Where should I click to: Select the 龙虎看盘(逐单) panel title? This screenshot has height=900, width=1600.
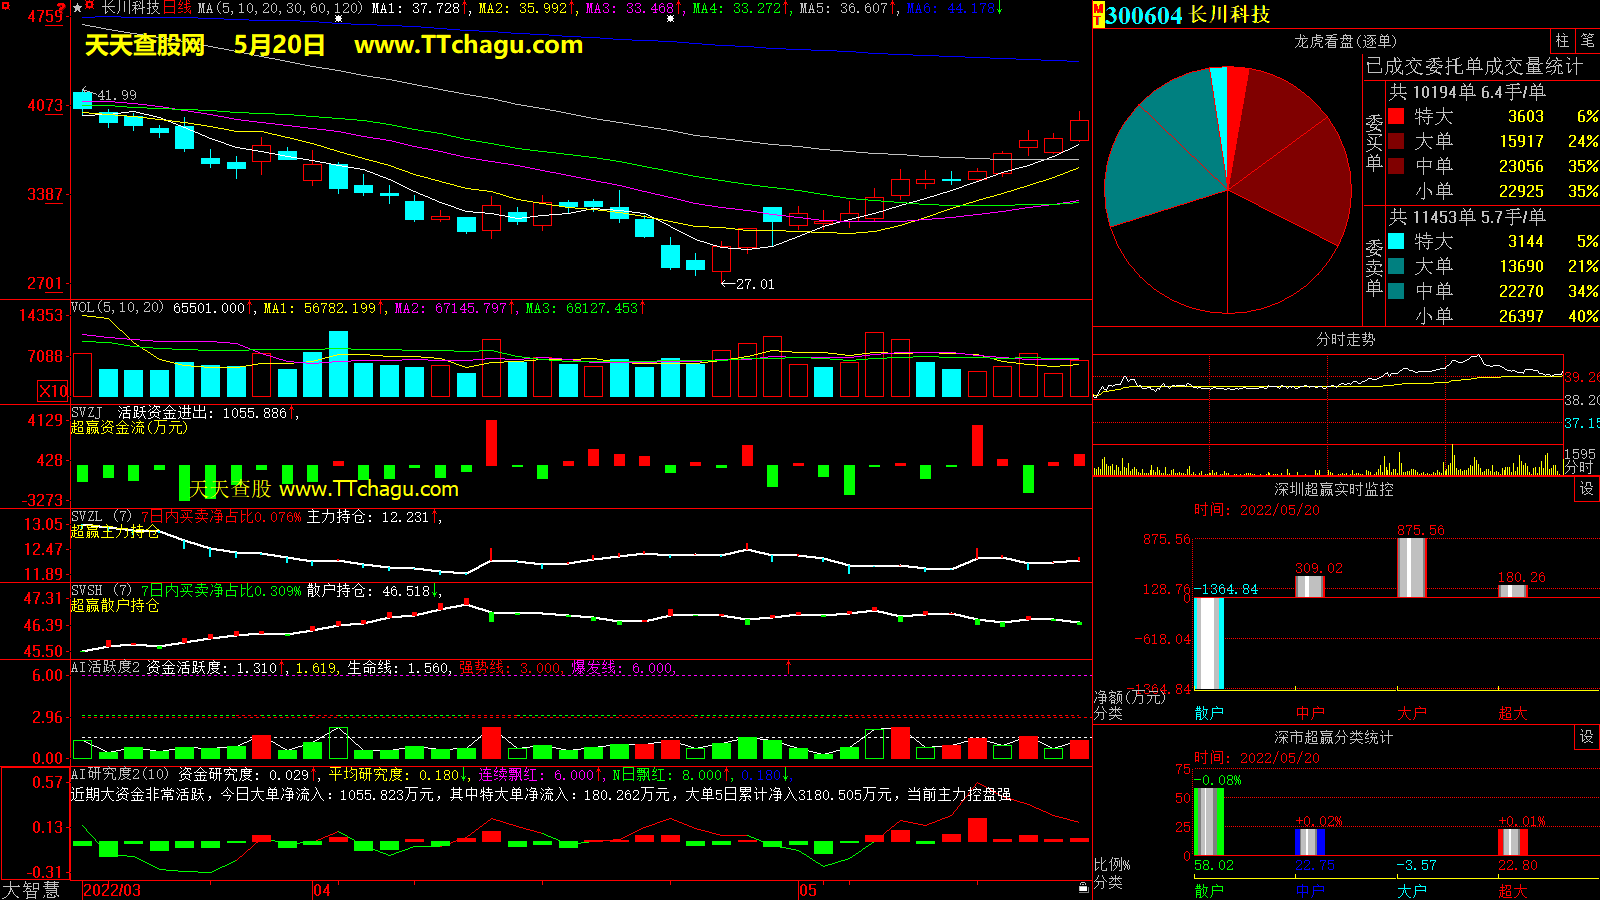(1345, 41)
